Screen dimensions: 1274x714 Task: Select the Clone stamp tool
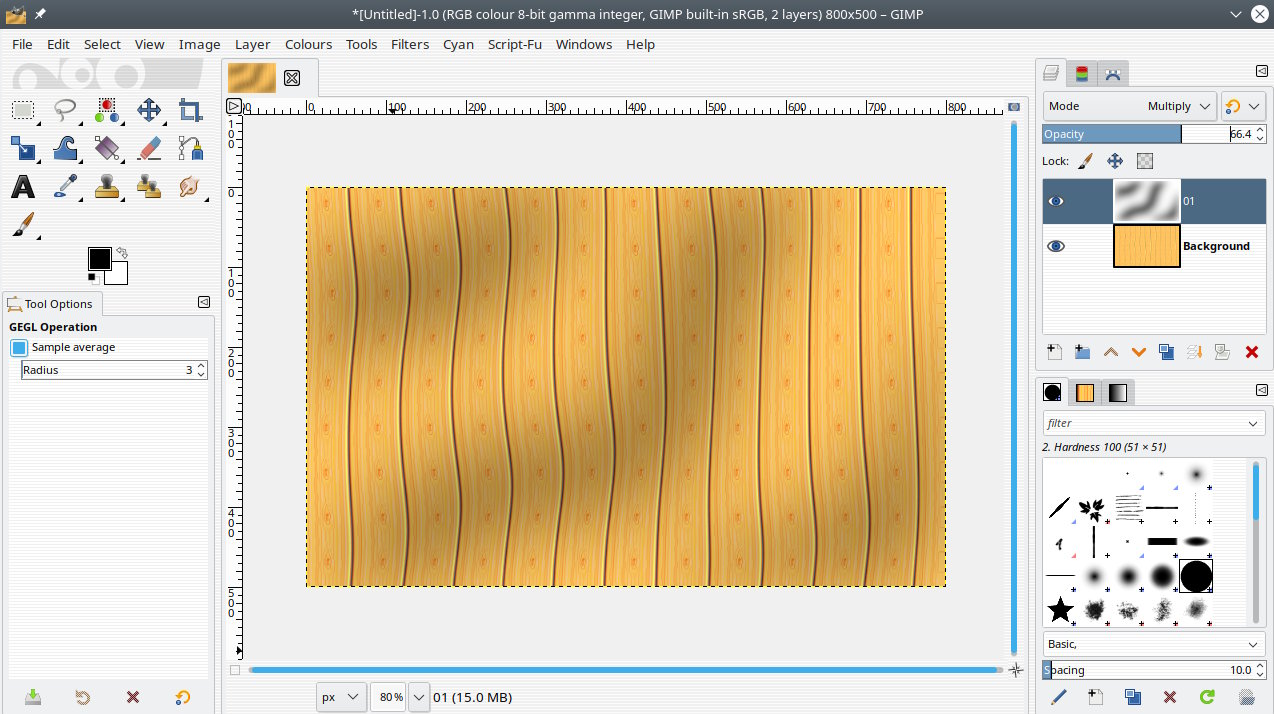click(x=107, y=186)
